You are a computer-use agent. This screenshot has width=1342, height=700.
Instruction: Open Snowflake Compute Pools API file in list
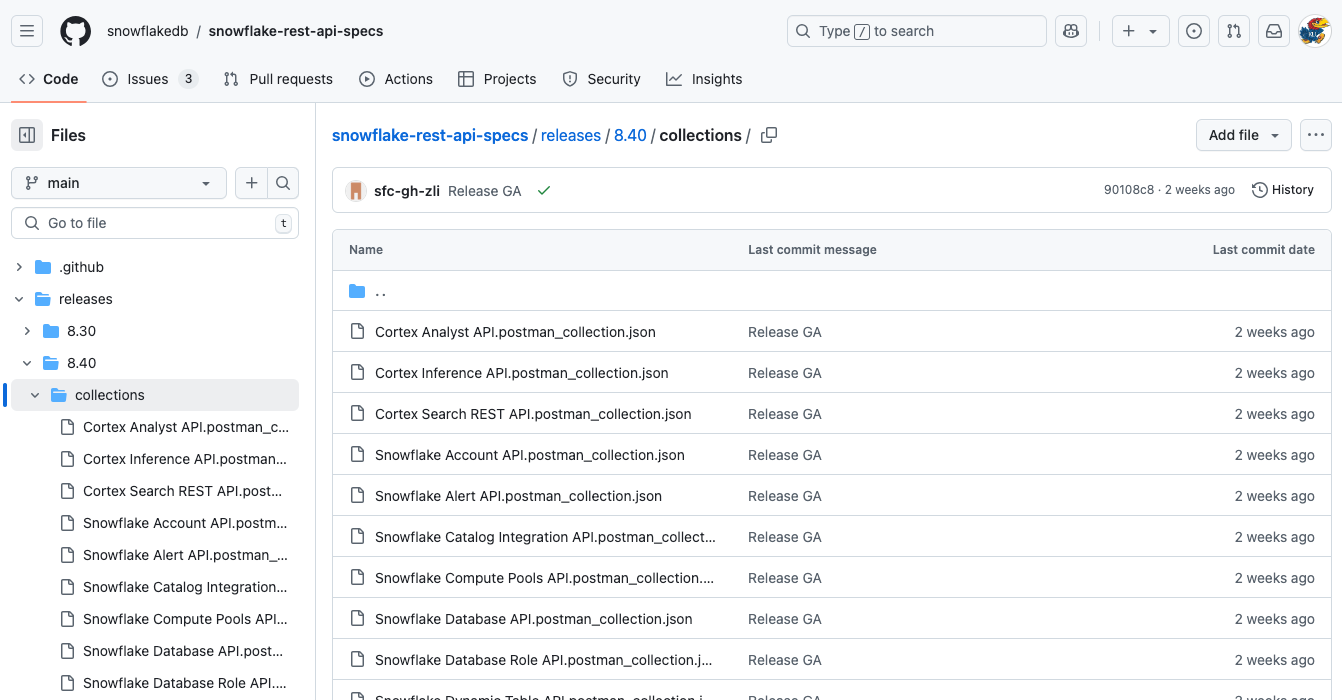[545, 578]
